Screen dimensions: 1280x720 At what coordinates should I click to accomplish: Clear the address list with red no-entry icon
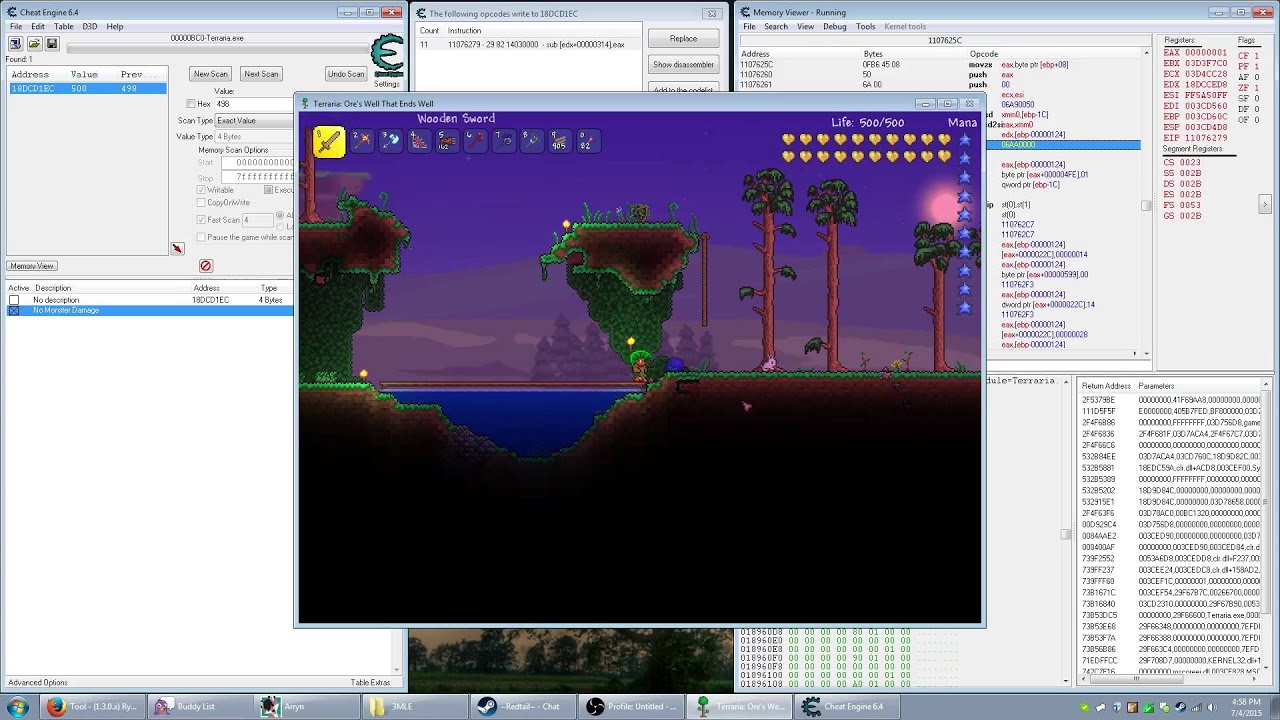click(205, 266)
